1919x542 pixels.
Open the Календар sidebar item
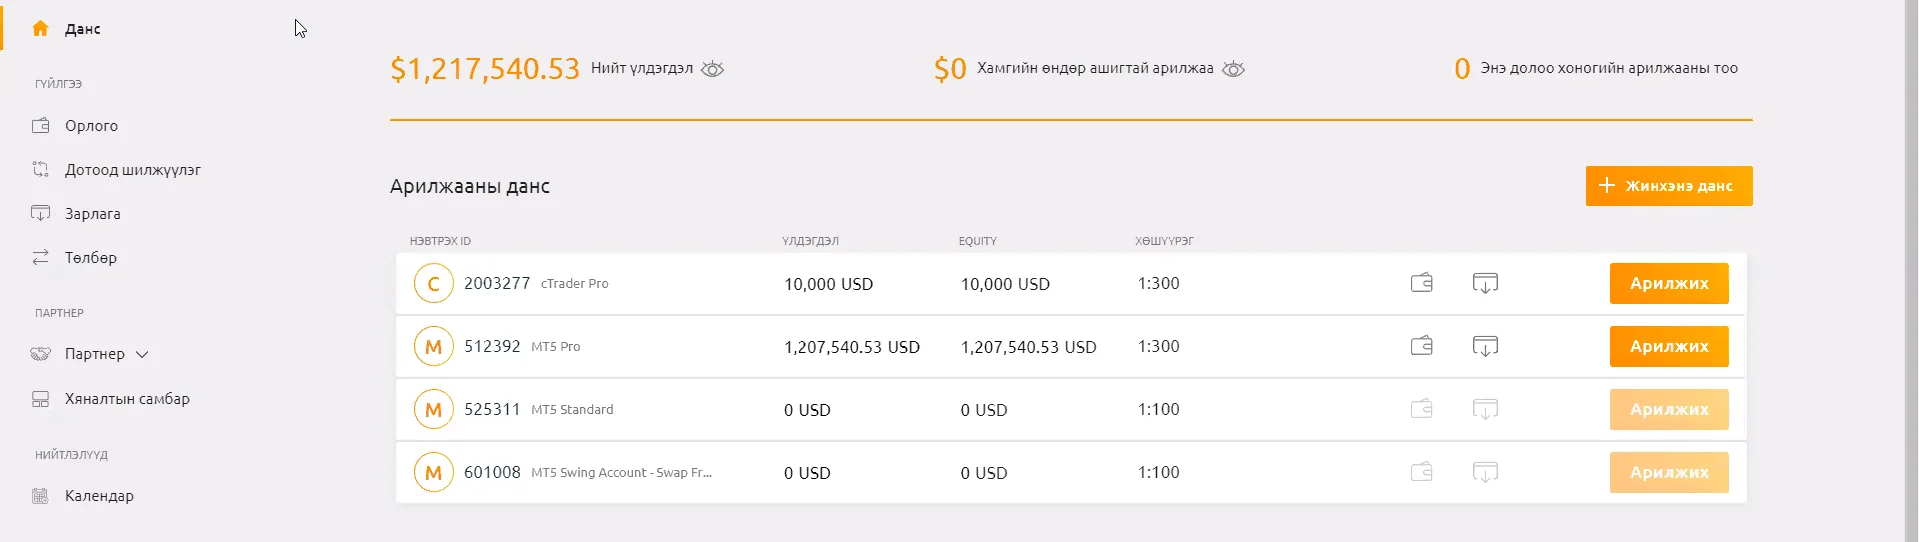coord(98,496)
